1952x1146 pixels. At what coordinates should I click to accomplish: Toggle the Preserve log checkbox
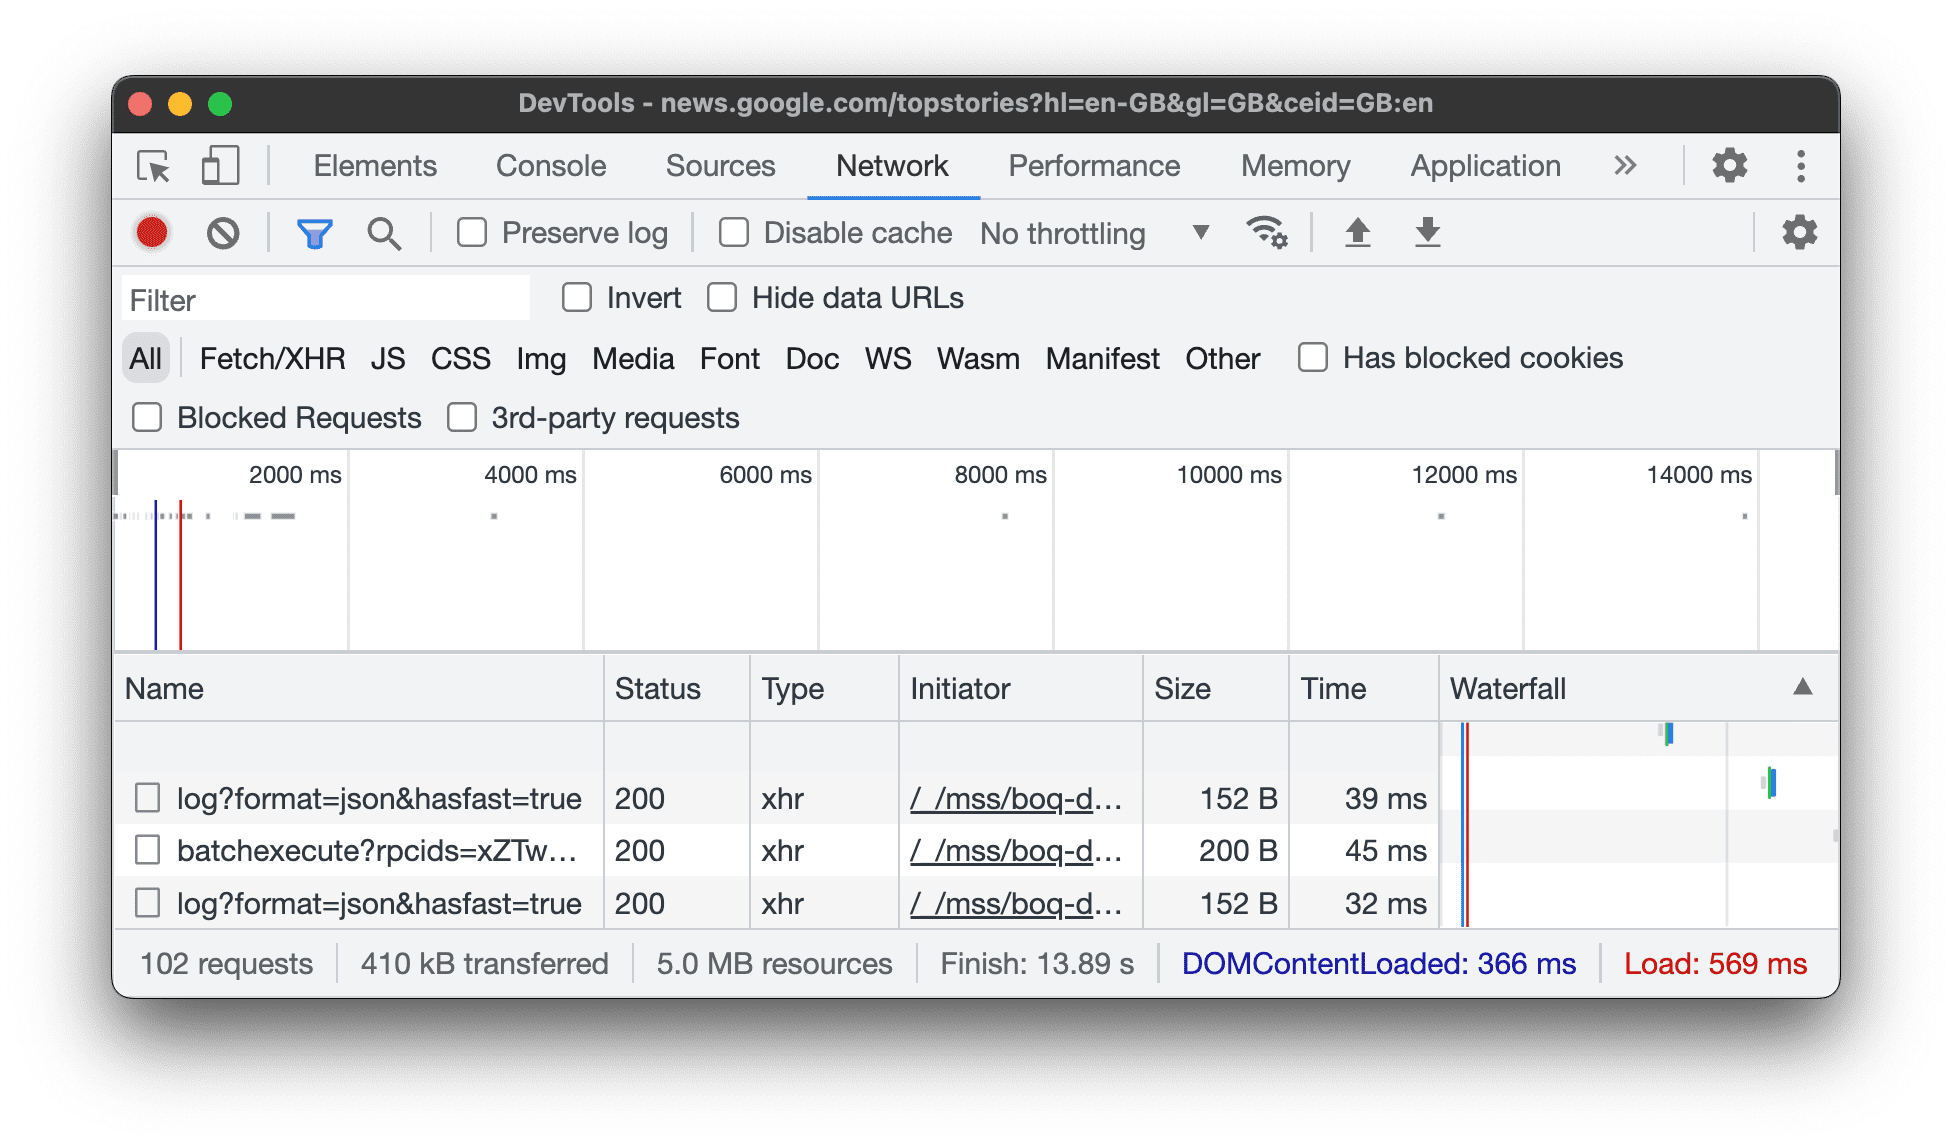(x=475, y=232)
